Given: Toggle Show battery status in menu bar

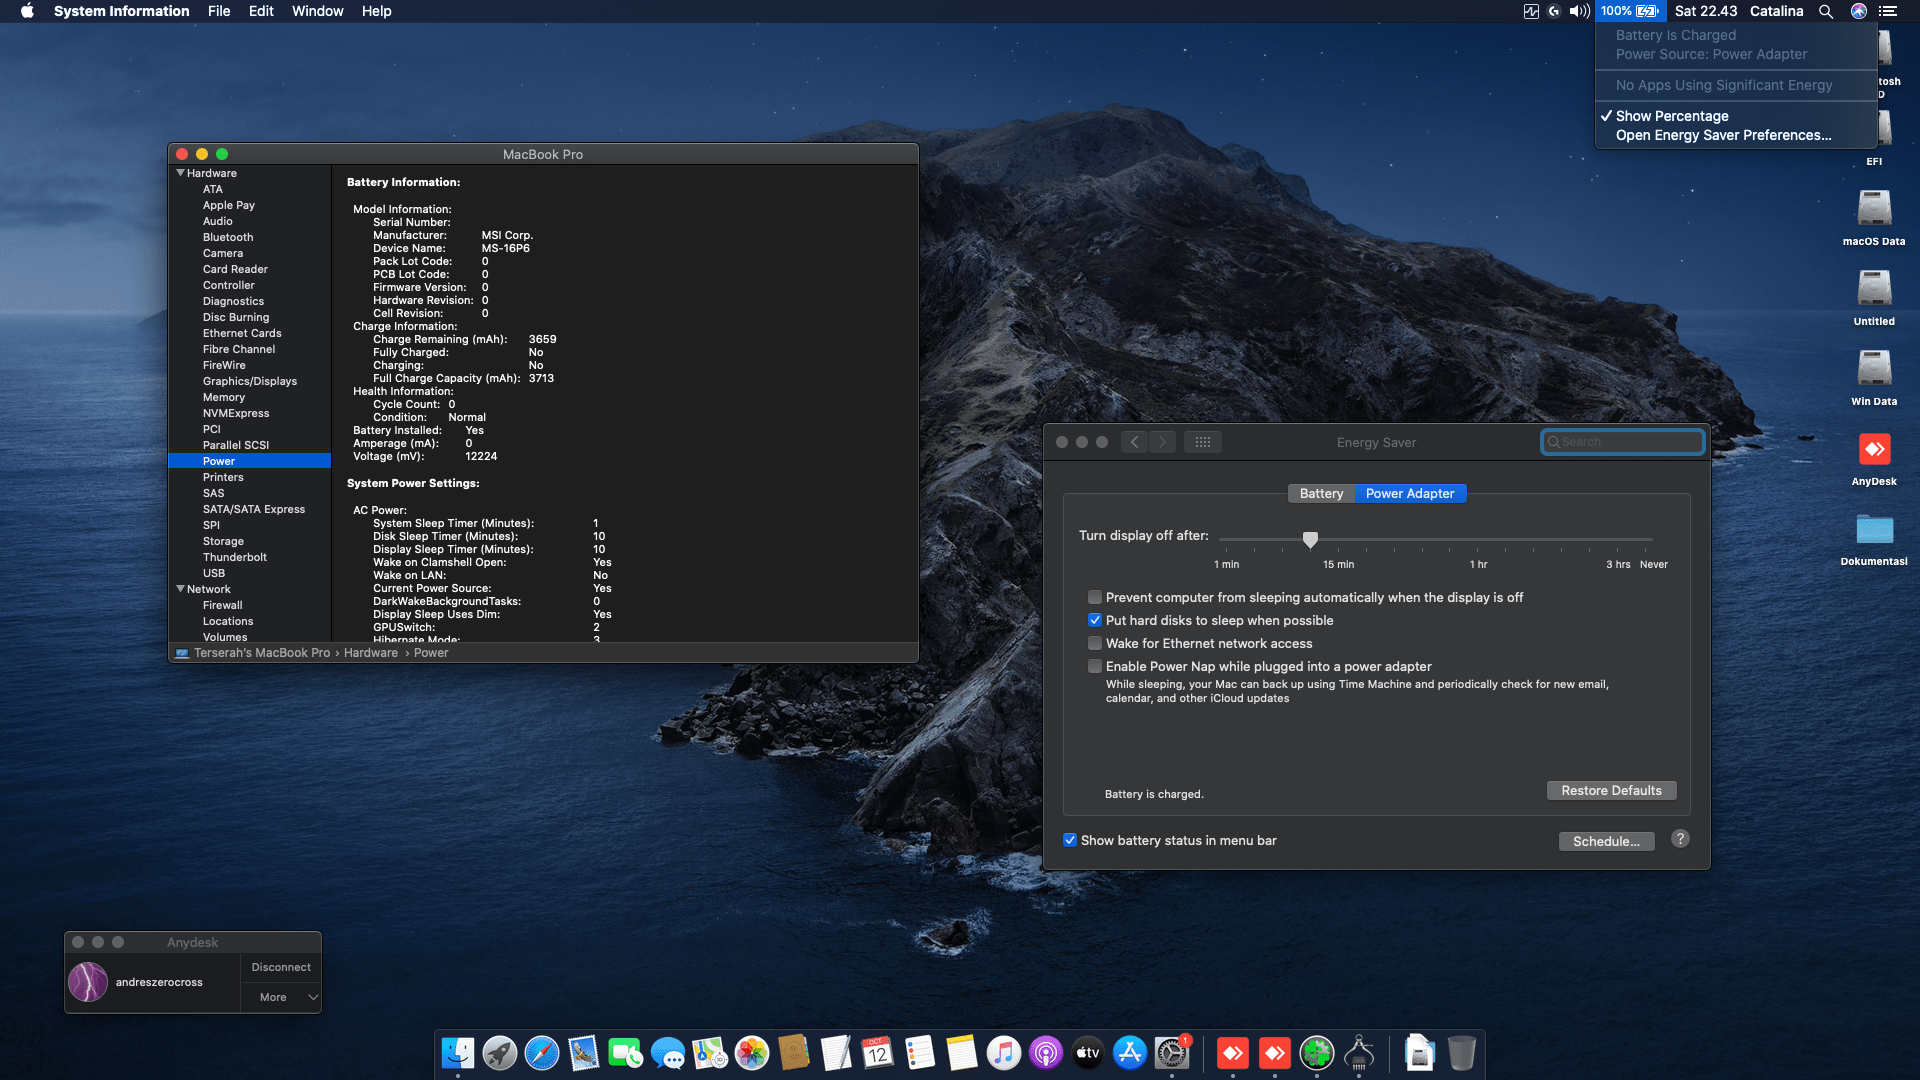Looking at the screenshot, I should (1070, 840).
